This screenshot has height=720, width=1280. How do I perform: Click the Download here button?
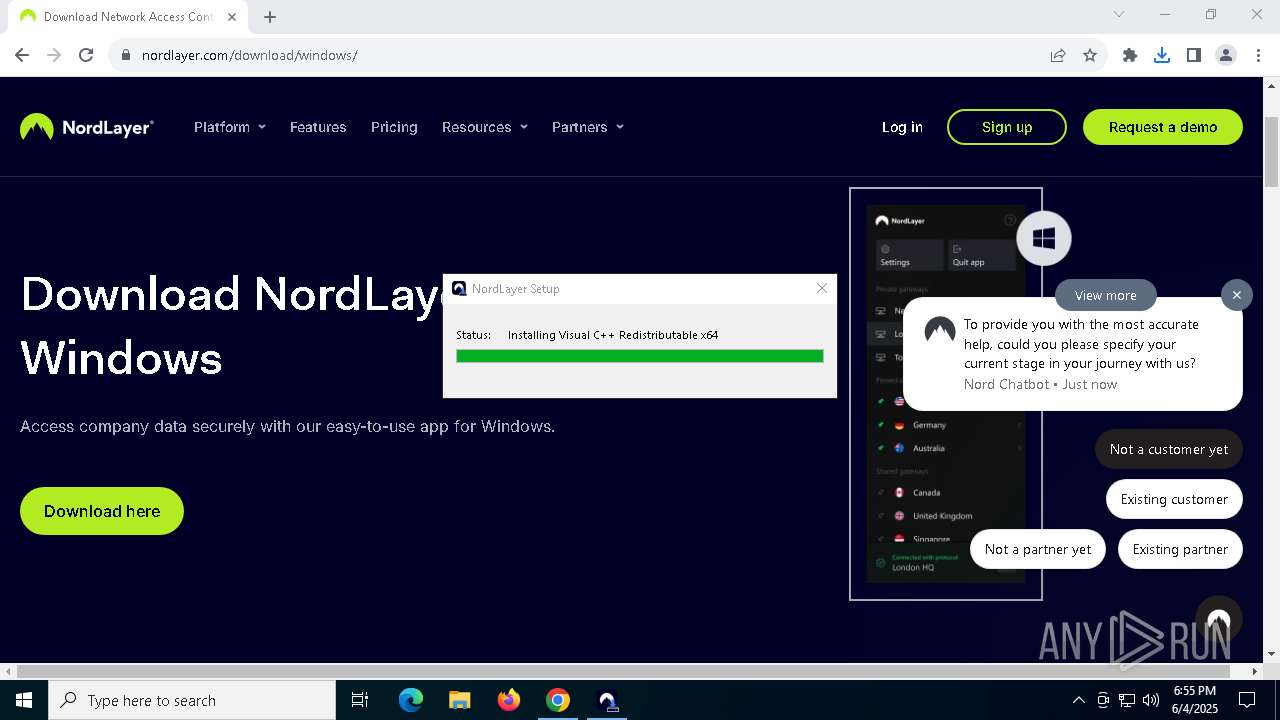point(102,511)
